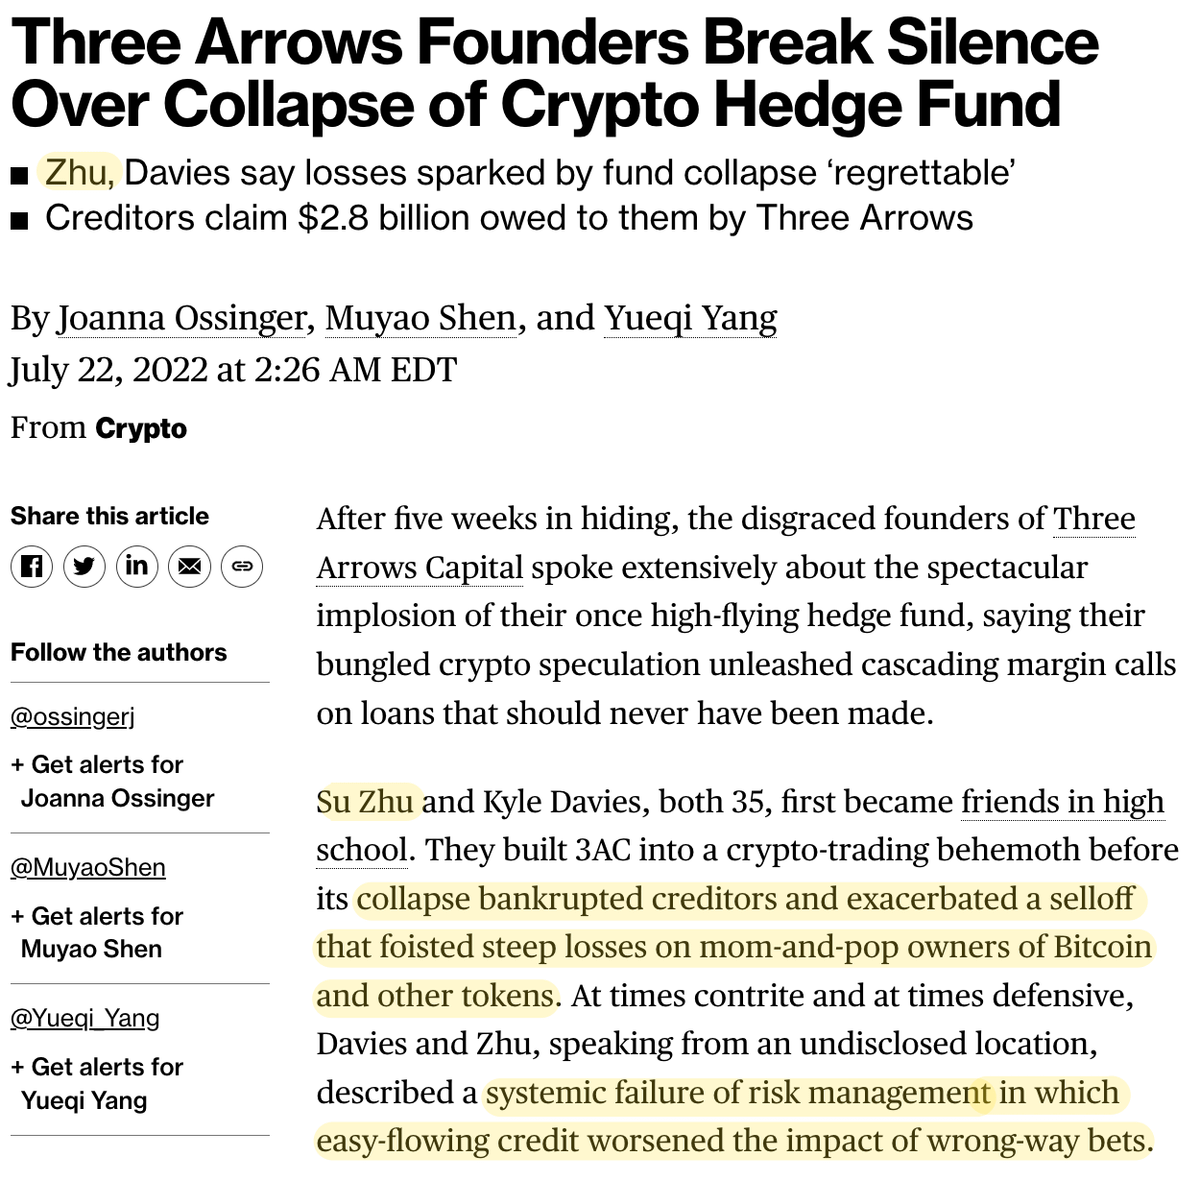Click highlighted Su Zhu text

[x=365, y=802]
